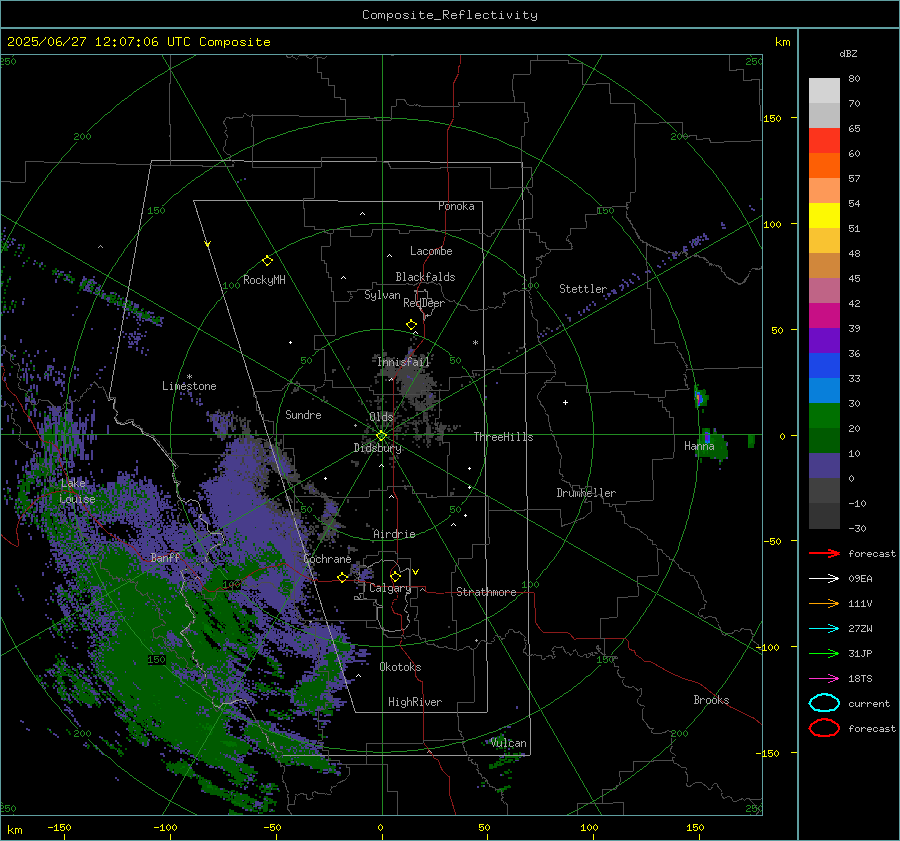The height and width of the screenshot is (841, 900).
Task: Click the 2025/06/27 12:07:06 UTC Composite timestamp
Action: click(138, 42)
